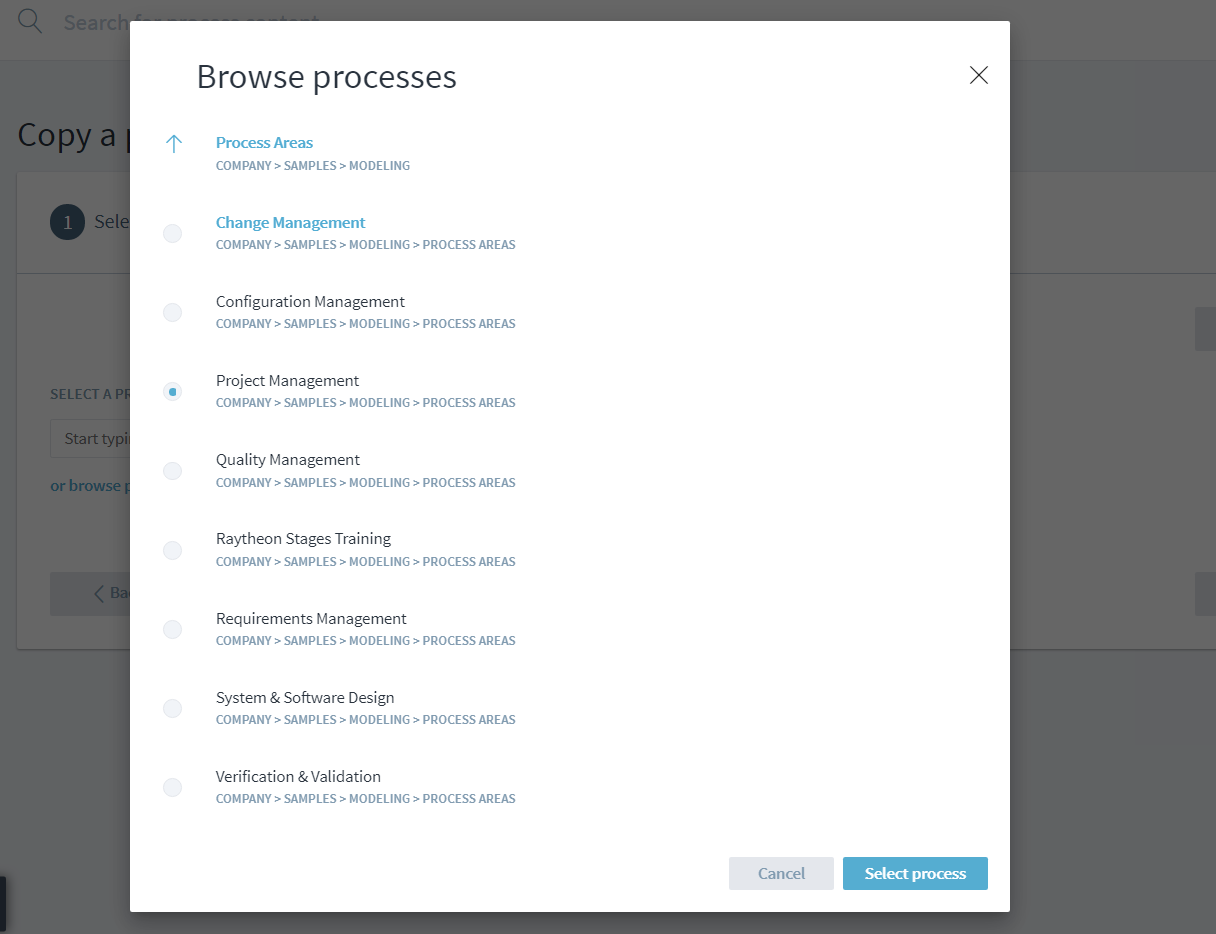Click the Requirements Management process name
This screenshot has width=1216, height=934.
[311, 619]
